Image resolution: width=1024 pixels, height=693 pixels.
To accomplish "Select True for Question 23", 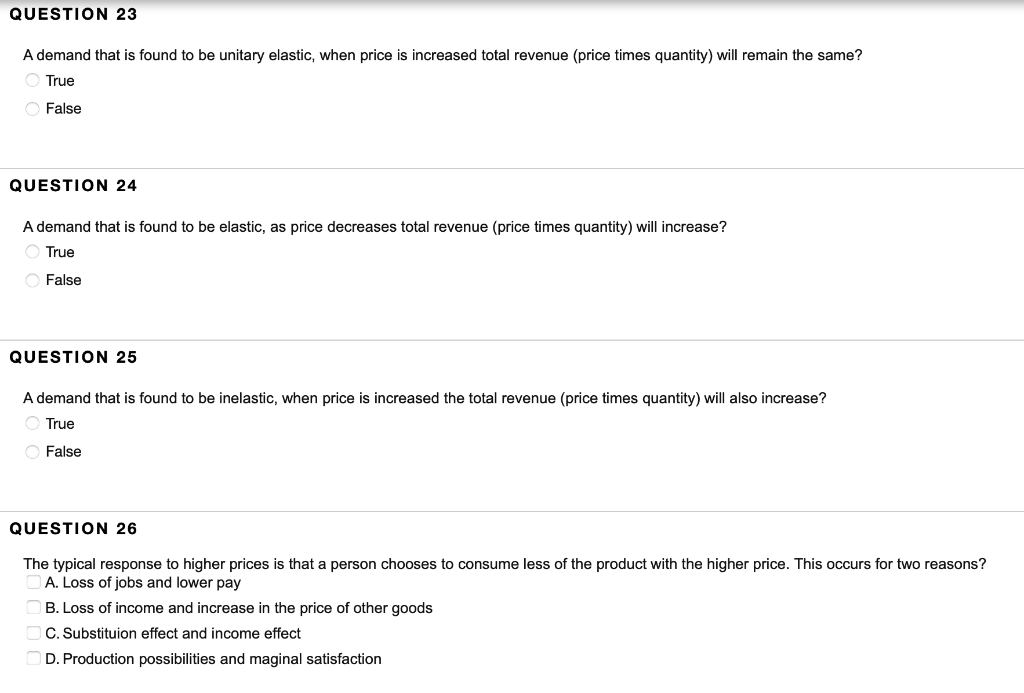I will [32, 80].
